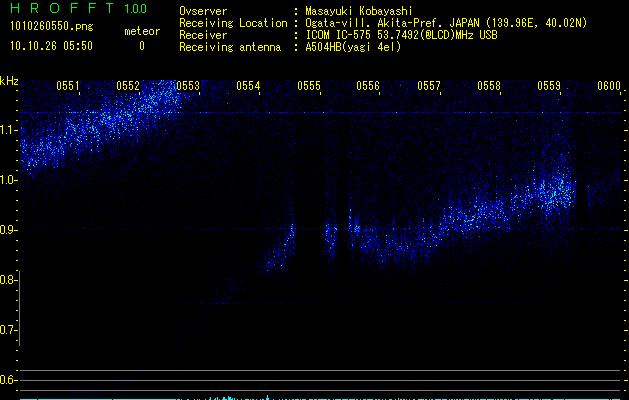This screenshot has width=629, height=400.
Task: Click the timestamp 10.10.26 05:50
Action: 51,46
